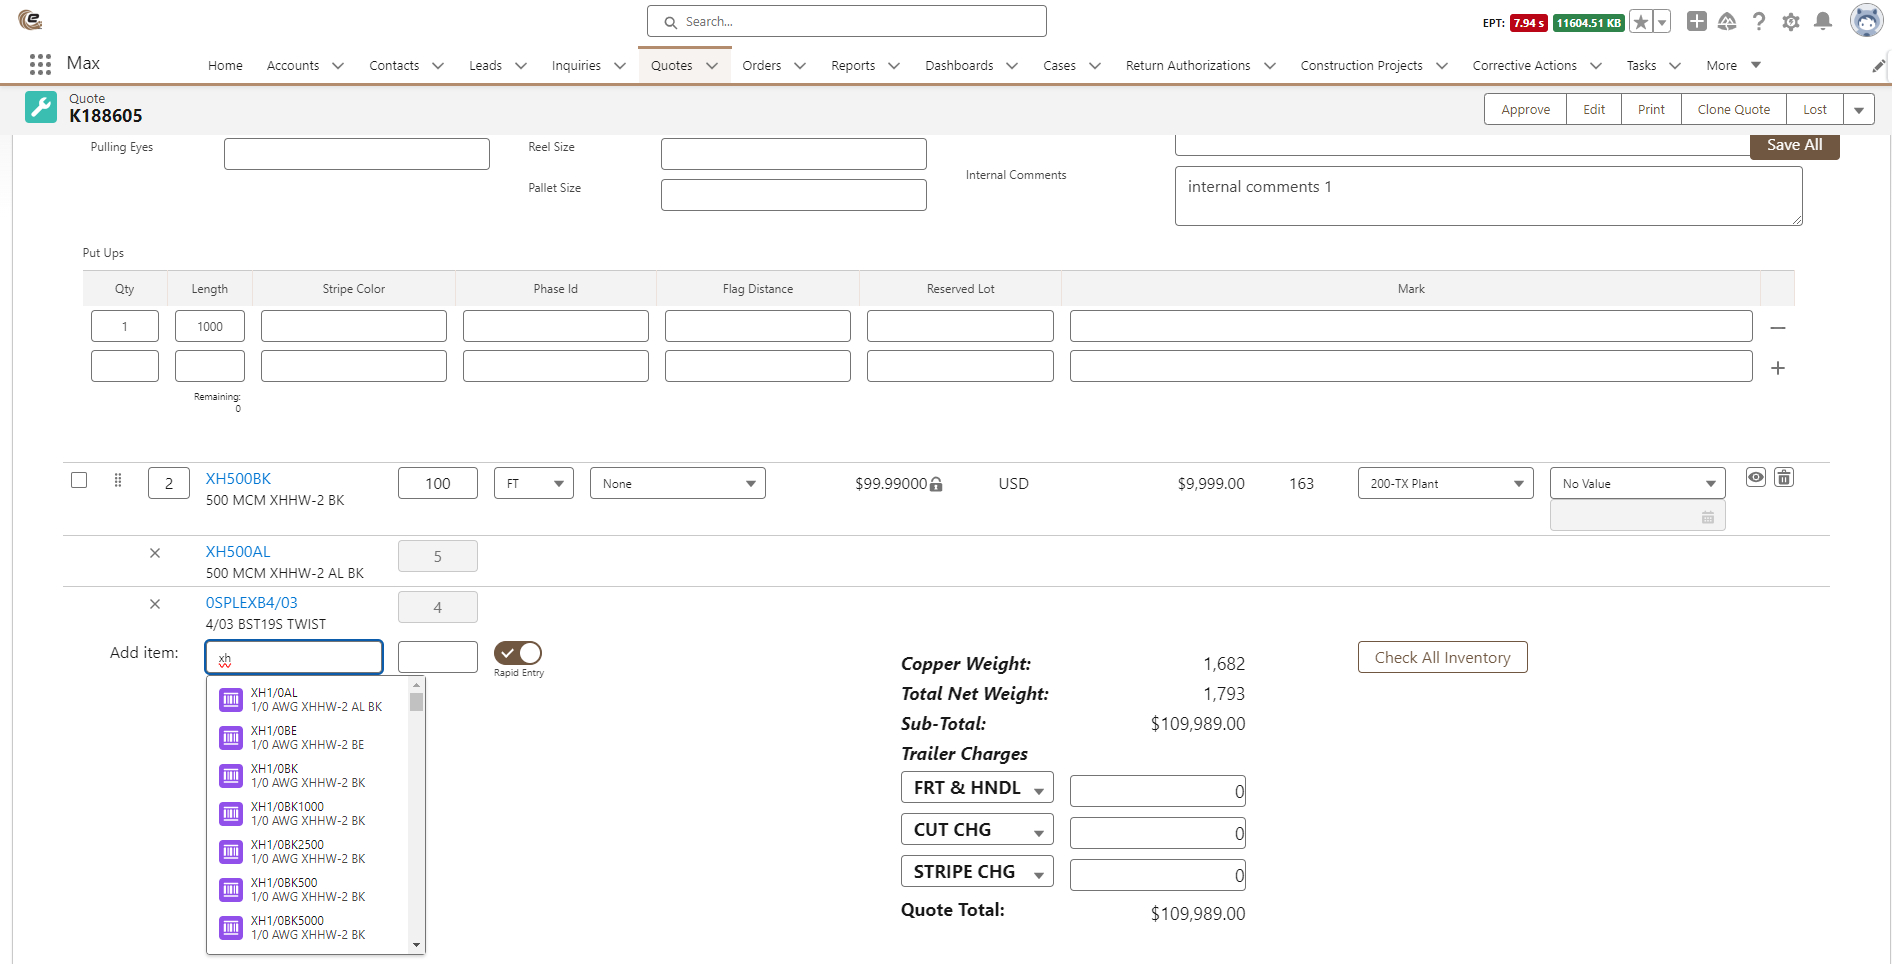This screenshot has width=1892, height=964.
Task: Preview line item with the eye icon
Action: pos(1755,478)
